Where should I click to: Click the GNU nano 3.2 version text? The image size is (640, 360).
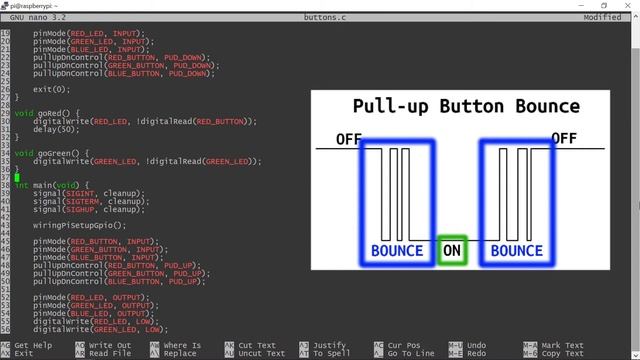tap(38, 17)
